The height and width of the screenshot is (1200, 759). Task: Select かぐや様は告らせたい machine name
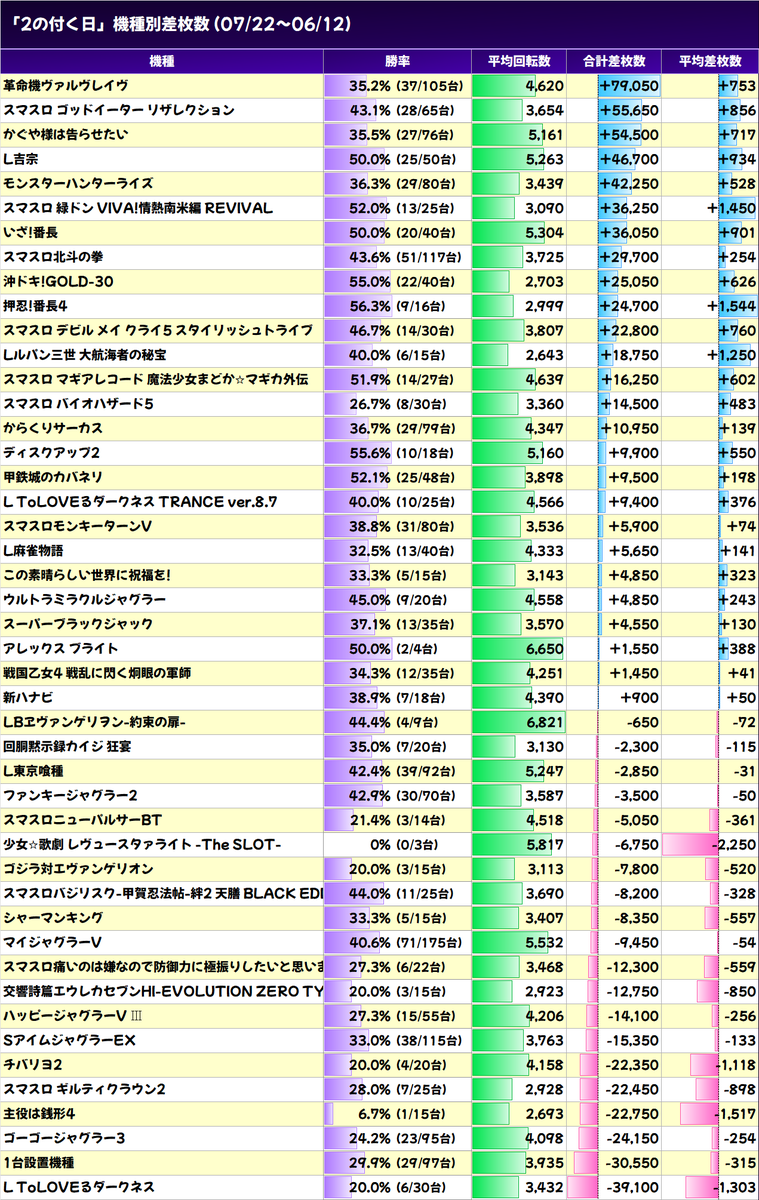[x=66, y=135]
